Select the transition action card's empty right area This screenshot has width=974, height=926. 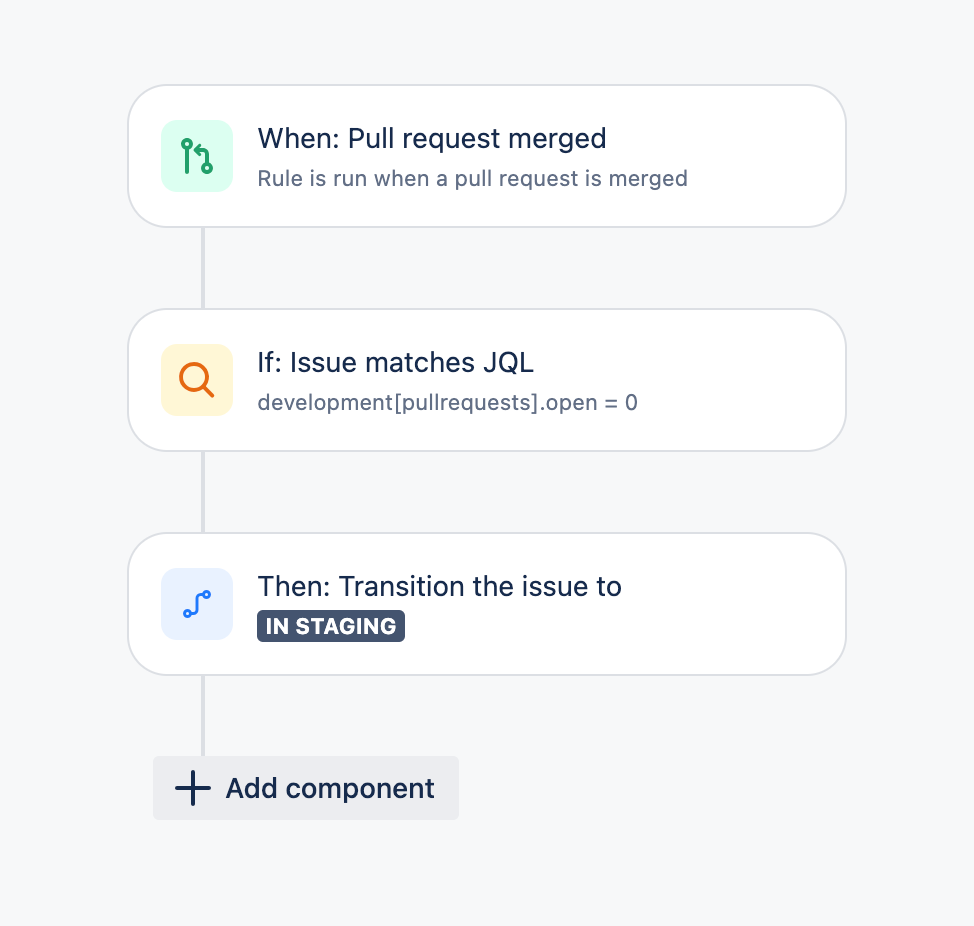(733, 604)
